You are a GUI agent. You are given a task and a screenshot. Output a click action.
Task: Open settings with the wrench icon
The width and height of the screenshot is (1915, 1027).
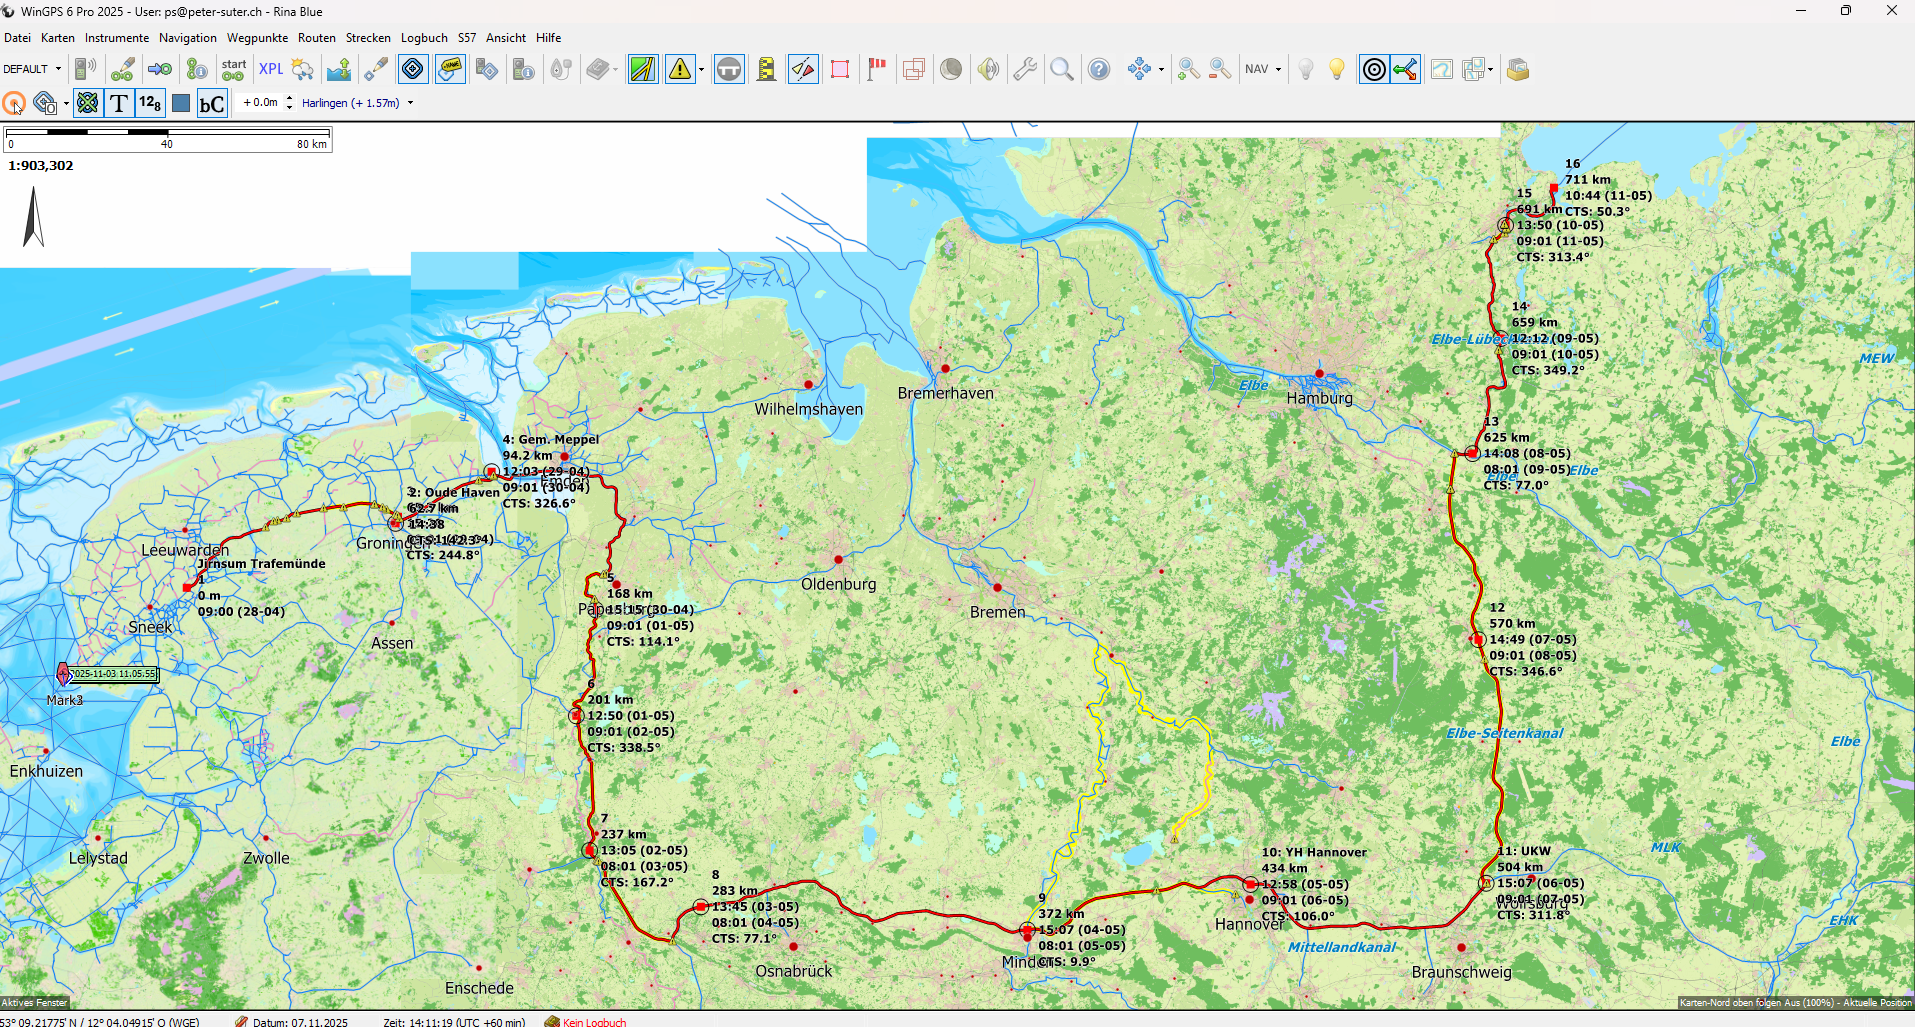[1025, 69]
